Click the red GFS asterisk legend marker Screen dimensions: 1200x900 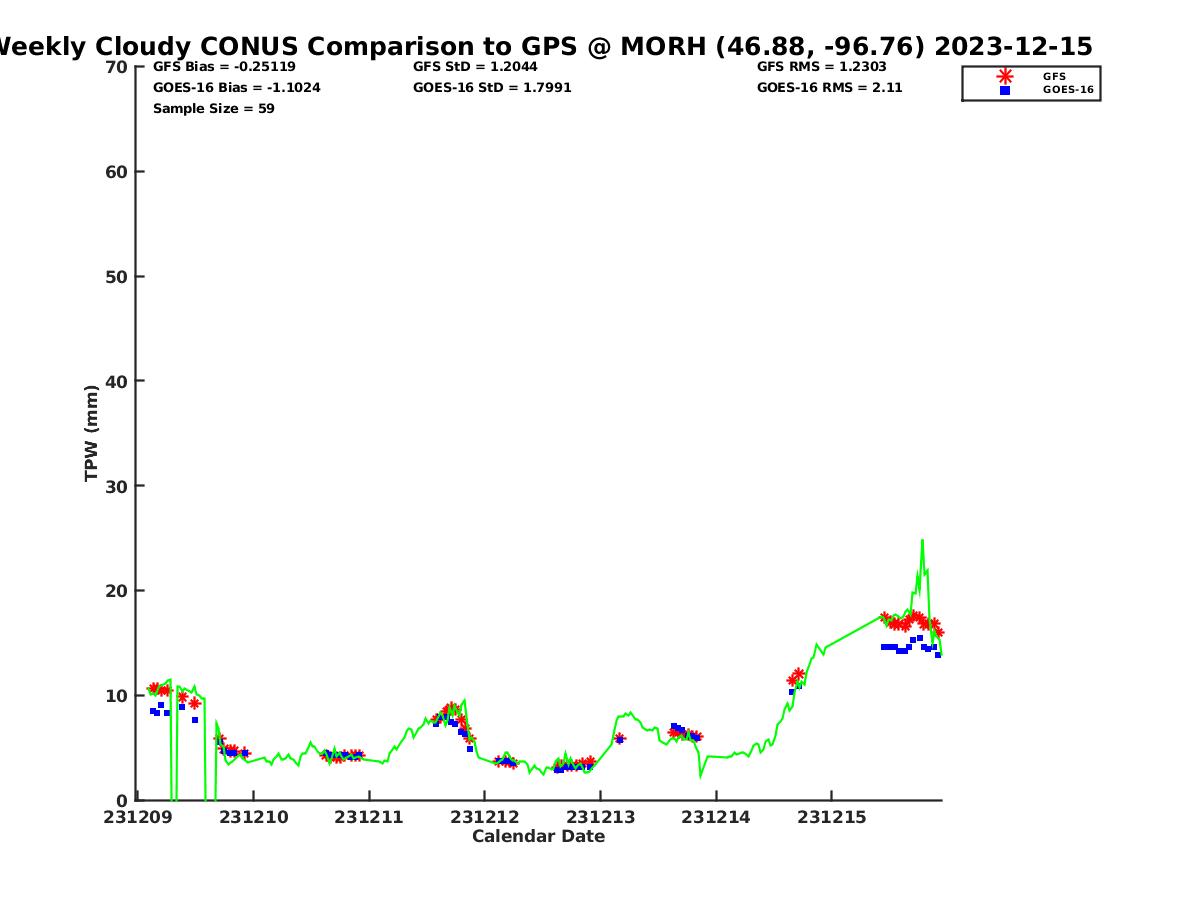pos(1005,76)
